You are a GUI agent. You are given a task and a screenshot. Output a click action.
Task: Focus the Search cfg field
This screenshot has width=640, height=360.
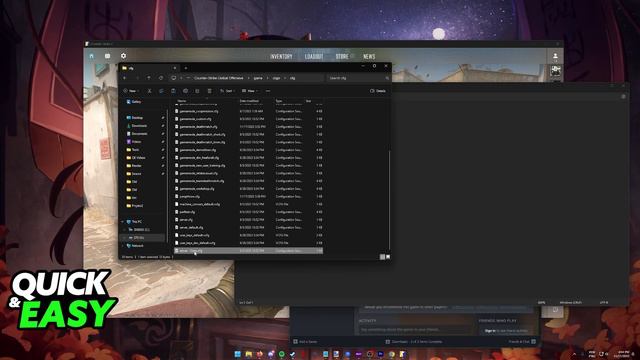pyautogui.click(x=358, y=78)
